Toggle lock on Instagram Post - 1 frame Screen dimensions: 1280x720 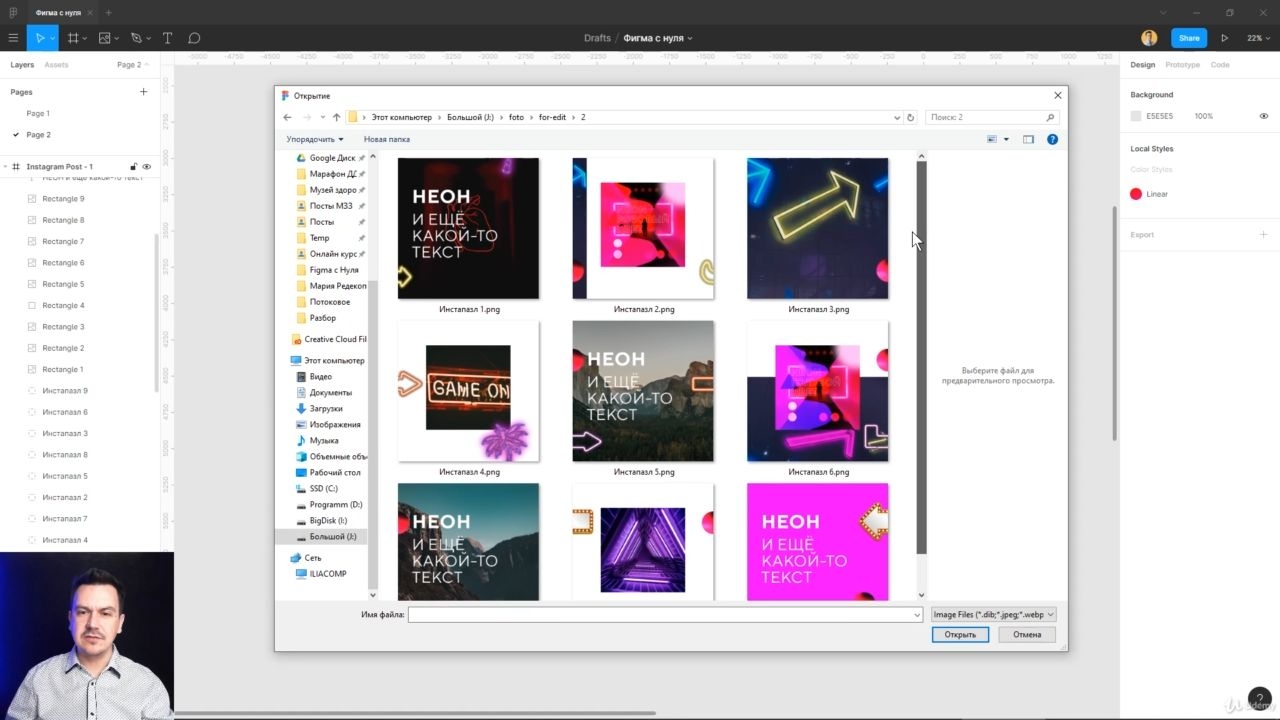coord(133,167)
